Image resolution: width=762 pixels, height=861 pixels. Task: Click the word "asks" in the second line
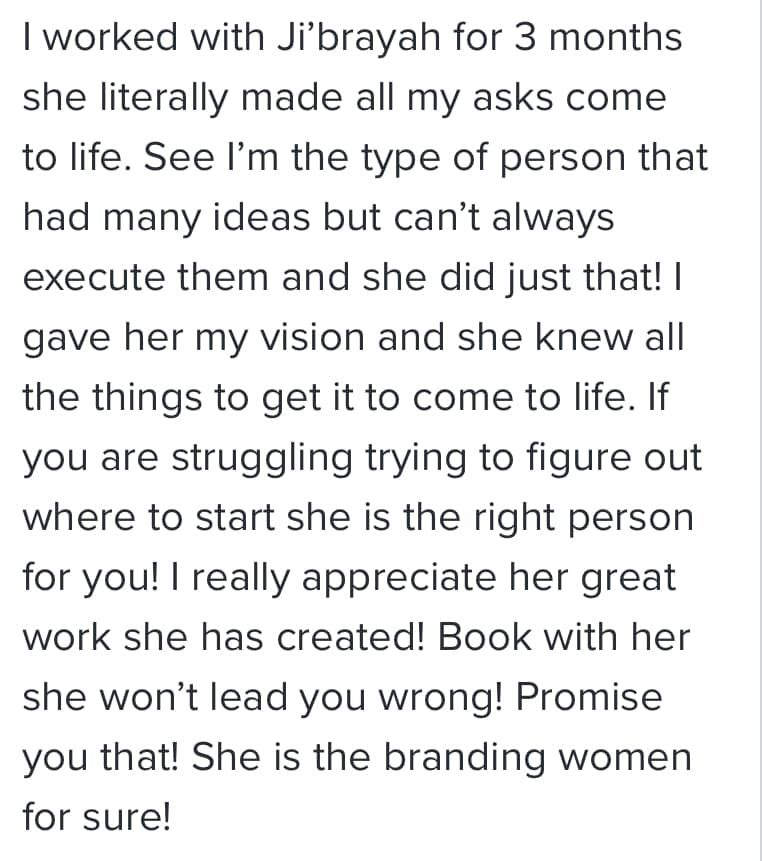[x=513, y=97]
